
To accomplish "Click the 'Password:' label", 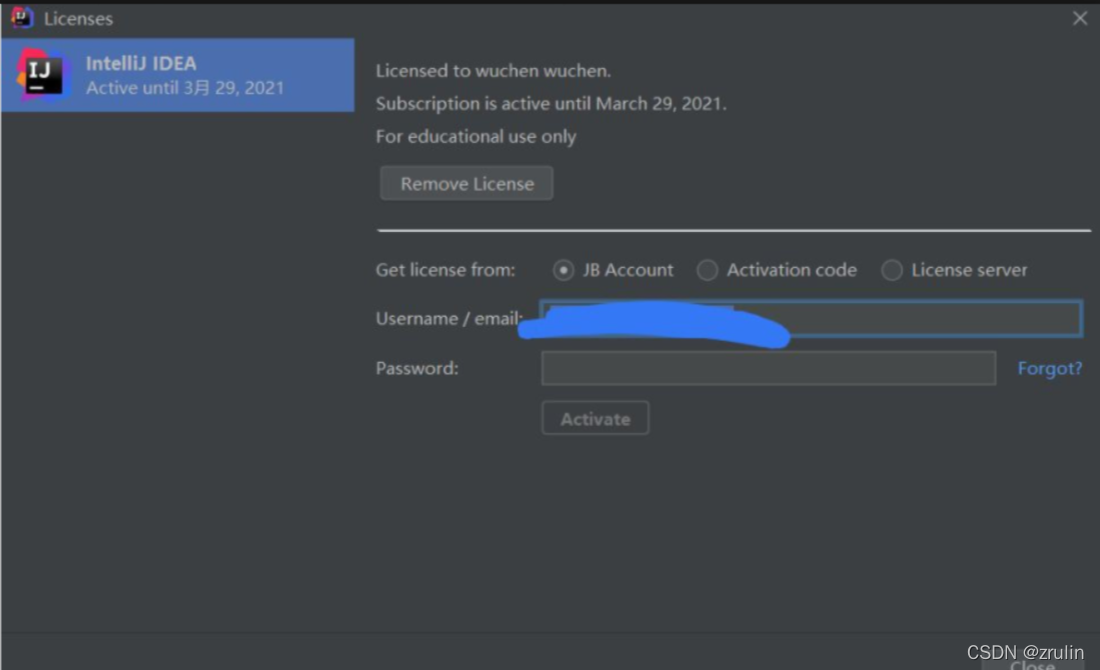I will [417, 368].
